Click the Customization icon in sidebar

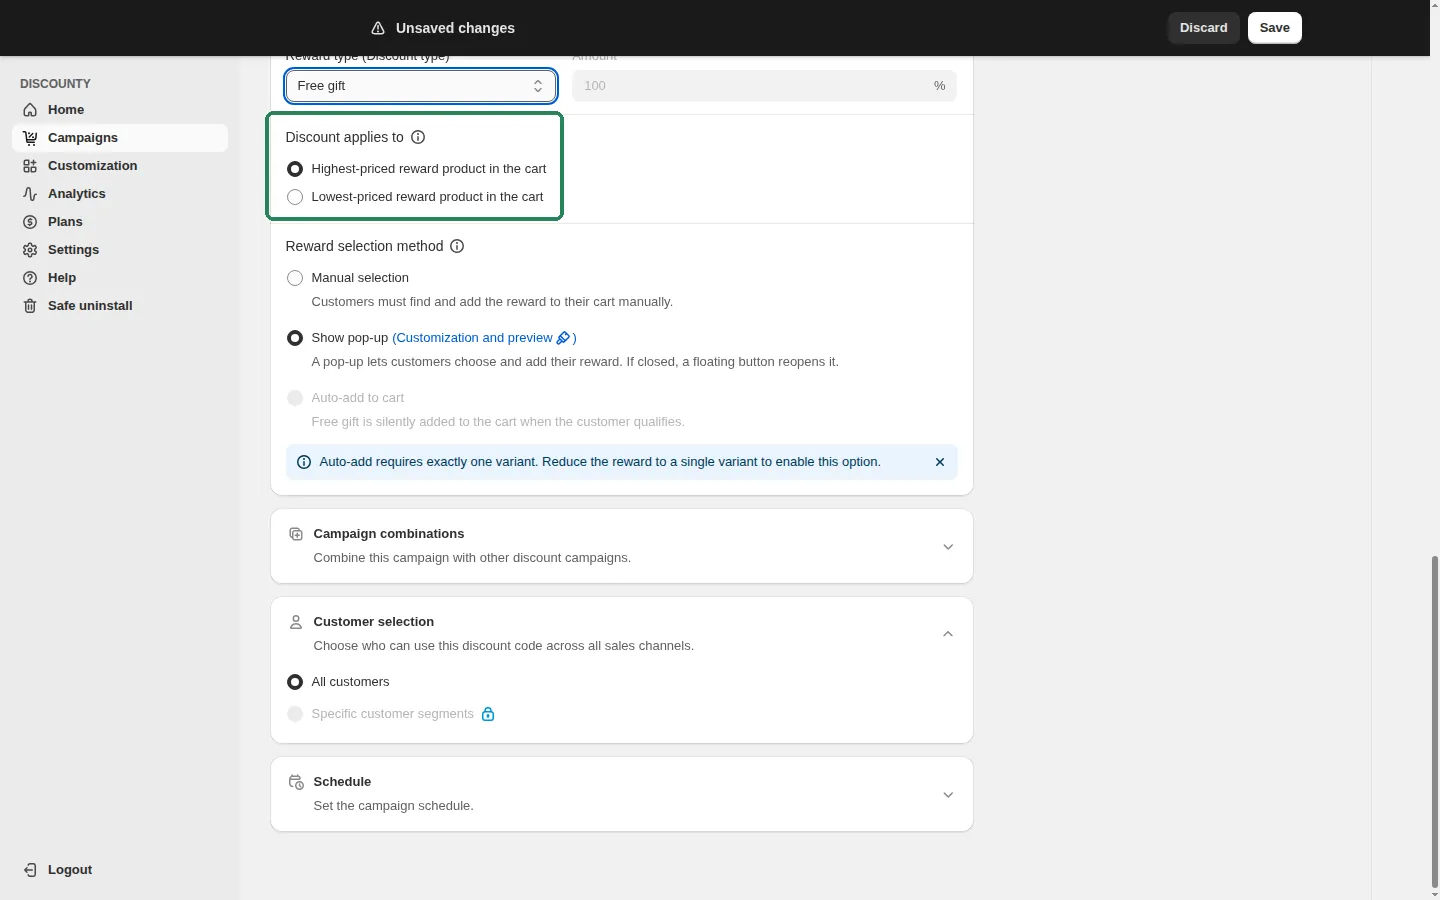(30, 166)
